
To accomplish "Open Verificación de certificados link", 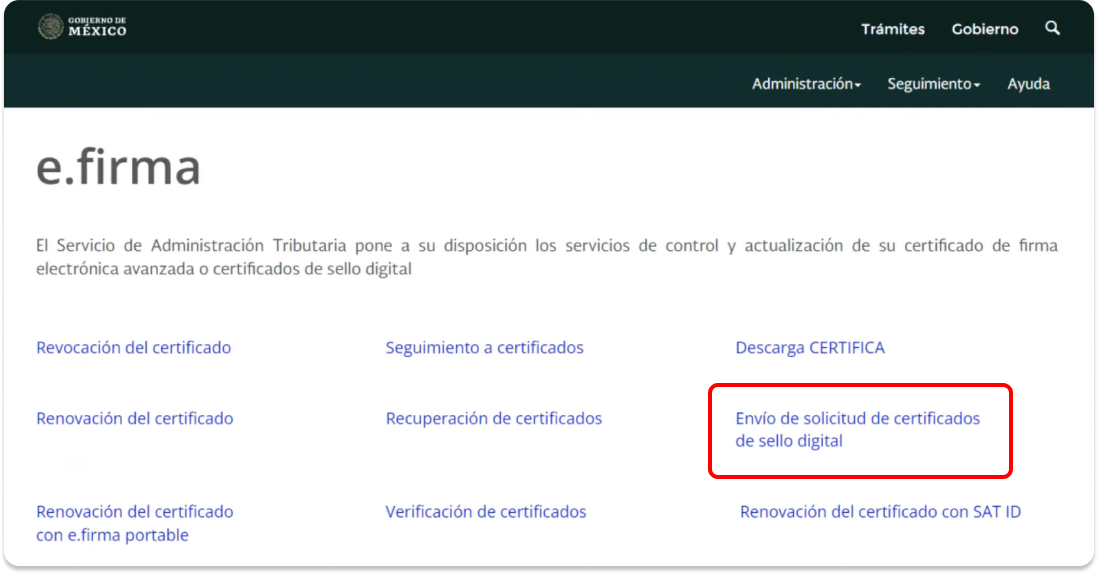I will pos(486,512).
